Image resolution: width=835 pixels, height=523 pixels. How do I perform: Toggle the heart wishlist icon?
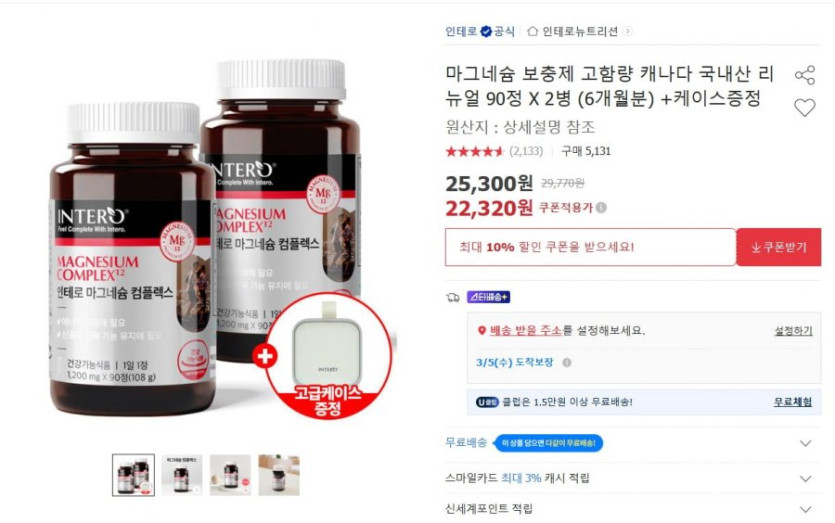(x=805, y=108)
